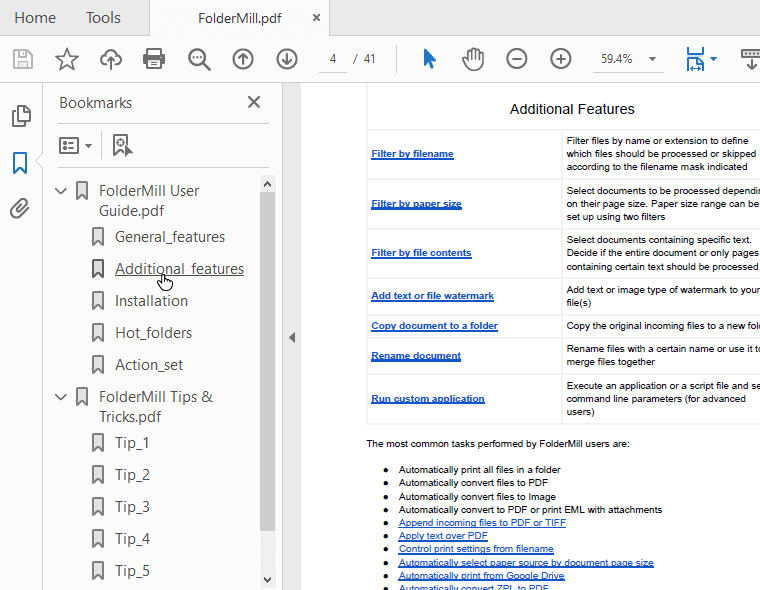Choose the selection arrow tool

pos(429,59)
